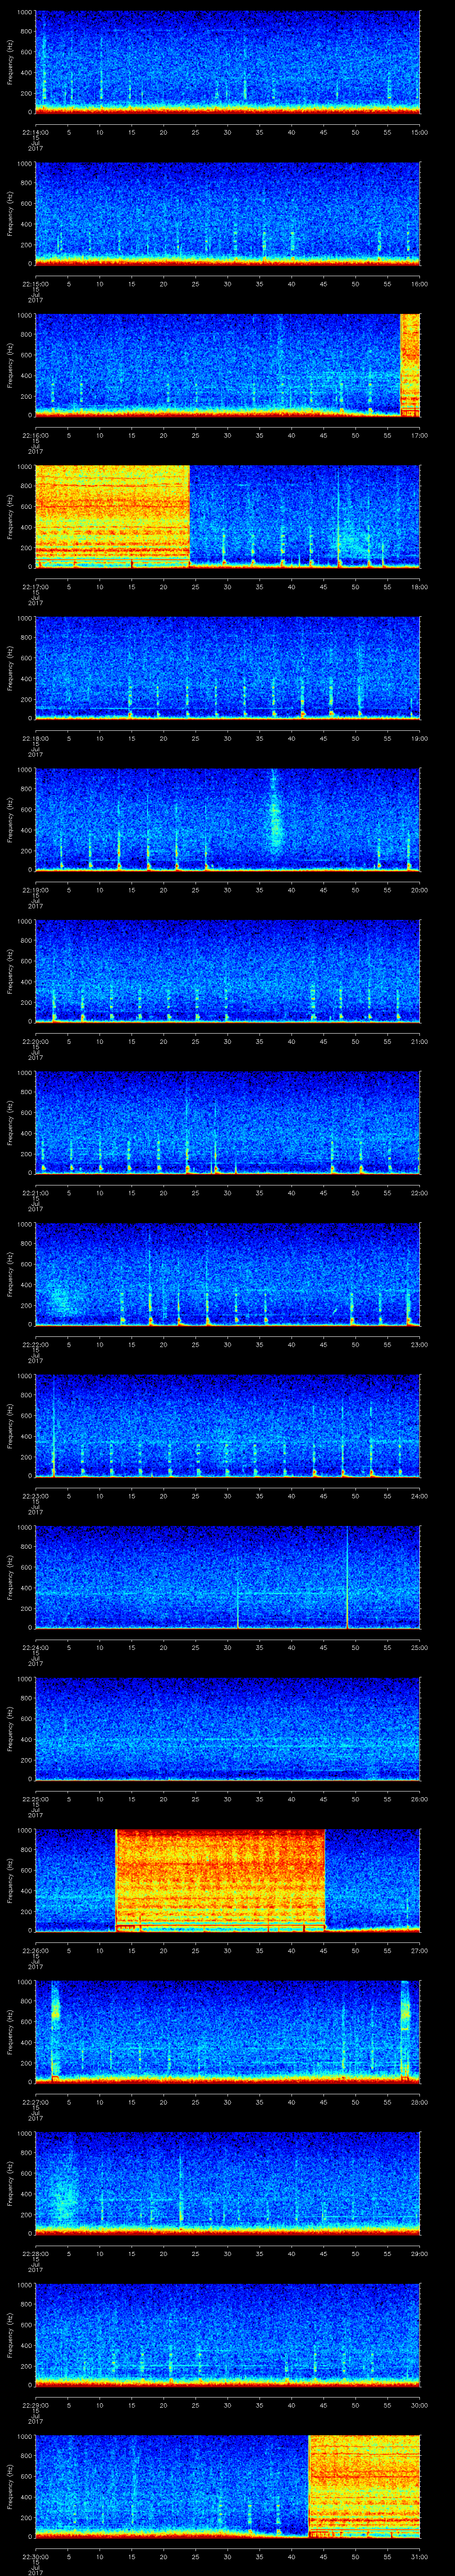This screenshot has height=2576, width=455.
Task: Click the noise onset at the right edge of the 22:16:00 panel
Action: pos(409,364)
